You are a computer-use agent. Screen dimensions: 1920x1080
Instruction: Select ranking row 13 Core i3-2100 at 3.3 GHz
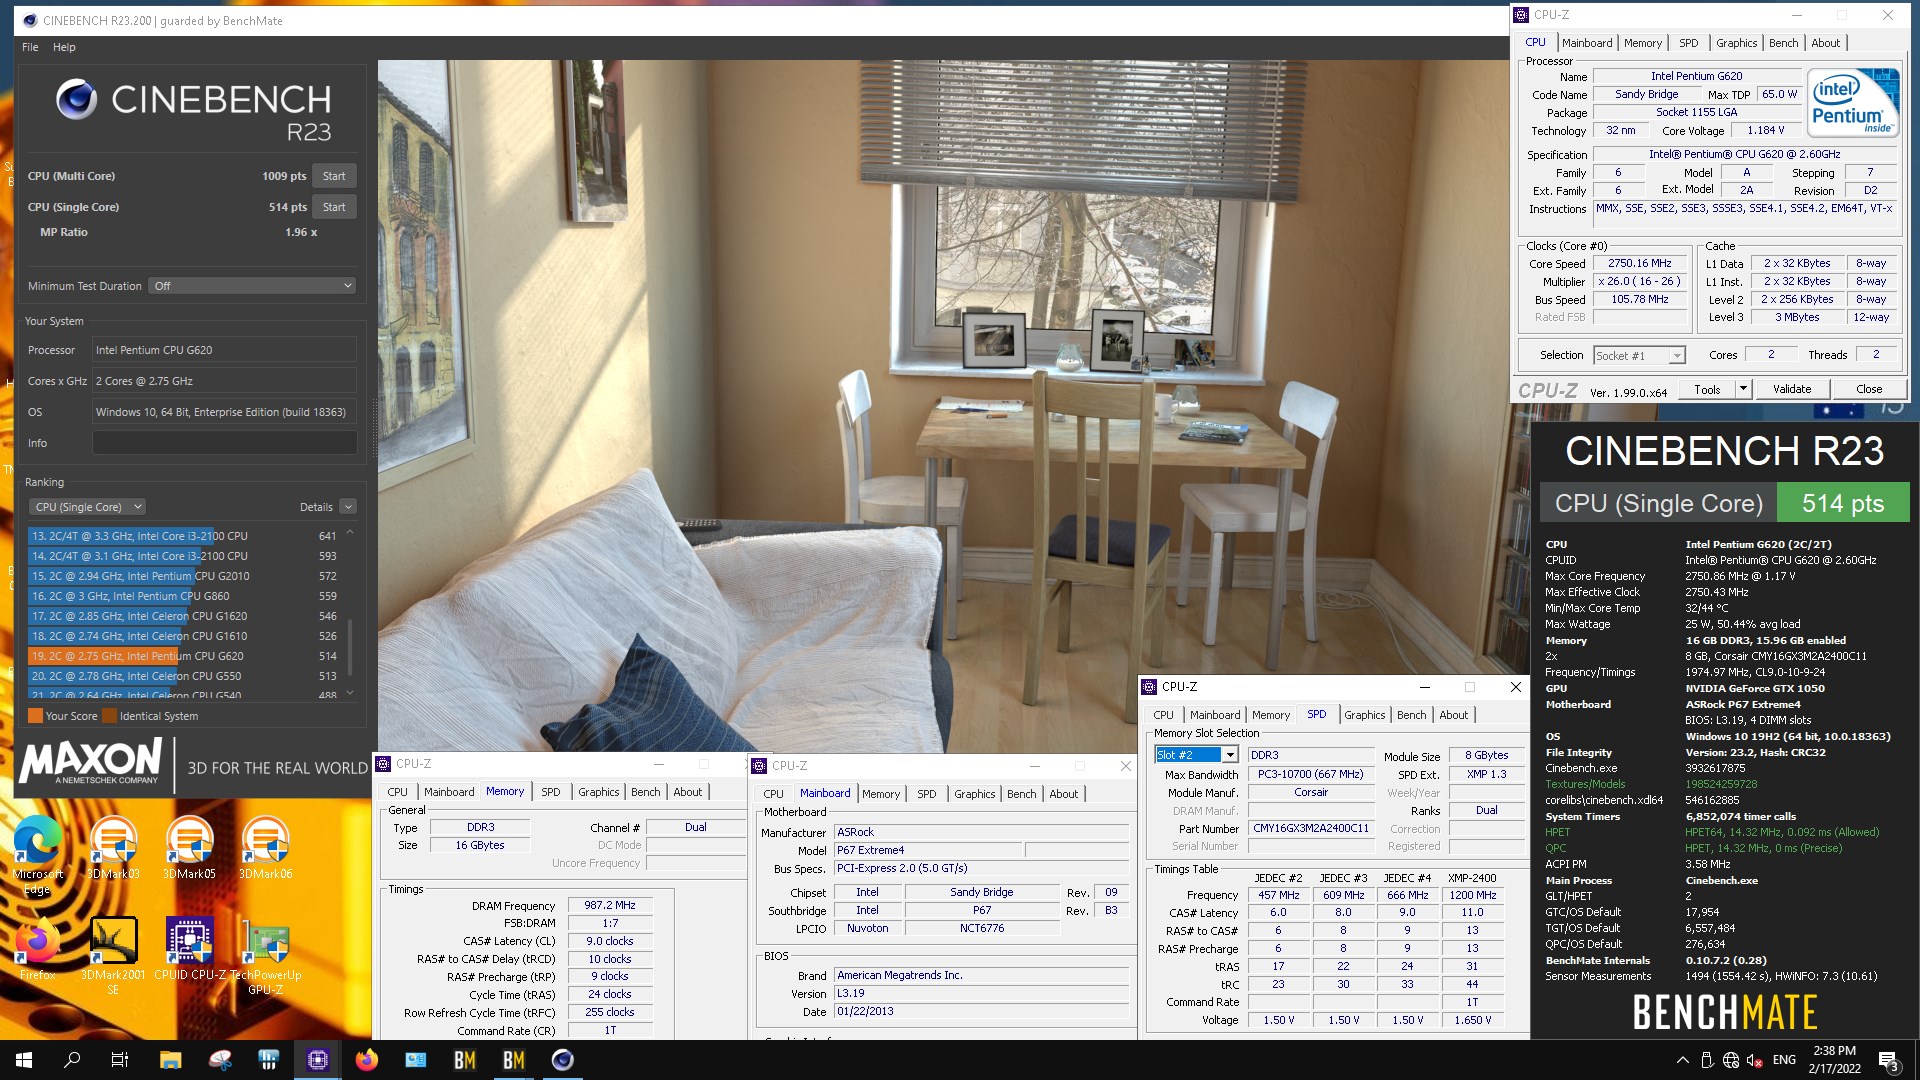[x=185, y=536]
